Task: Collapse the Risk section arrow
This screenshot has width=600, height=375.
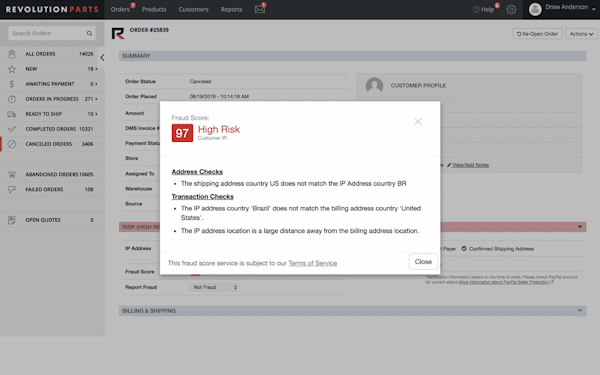Action: [580, 227]
